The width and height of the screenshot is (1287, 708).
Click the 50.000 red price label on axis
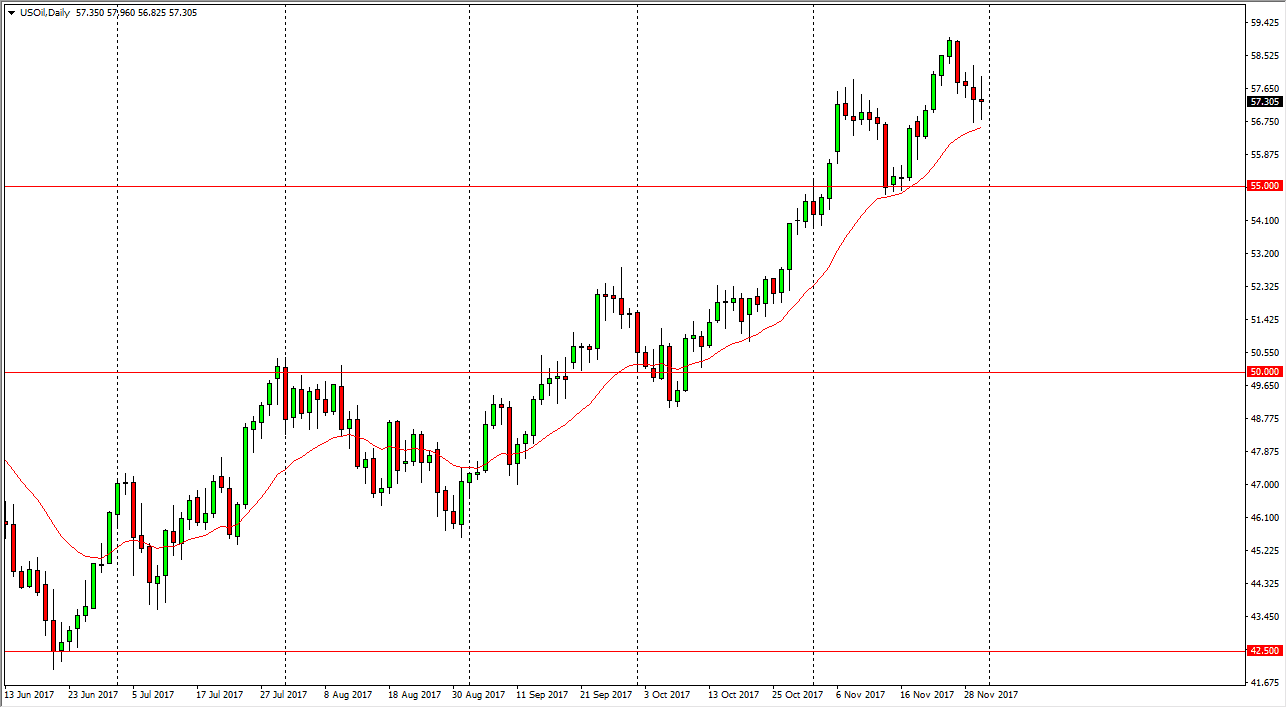click(1264, 371)
